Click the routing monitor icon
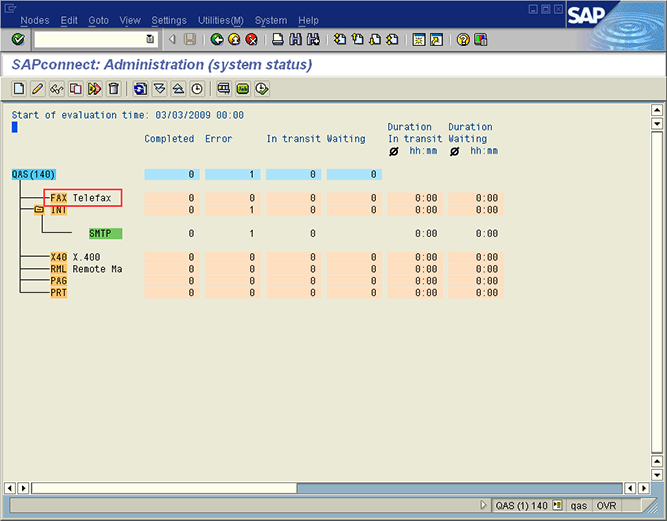 (x=224, y=89)
